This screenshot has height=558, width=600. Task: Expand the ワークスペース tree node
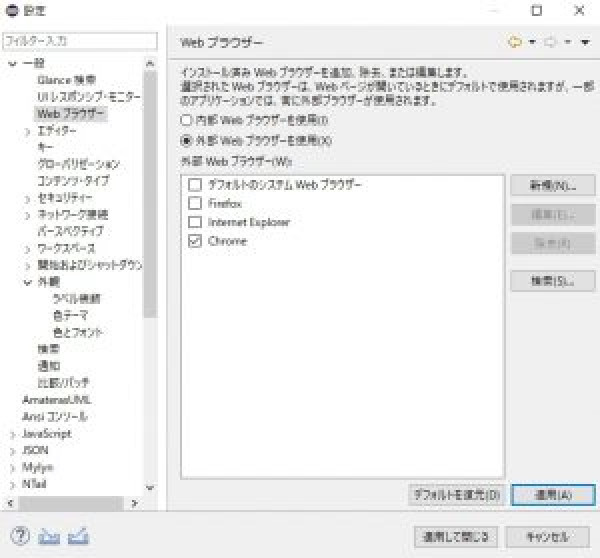pos(27,248)
